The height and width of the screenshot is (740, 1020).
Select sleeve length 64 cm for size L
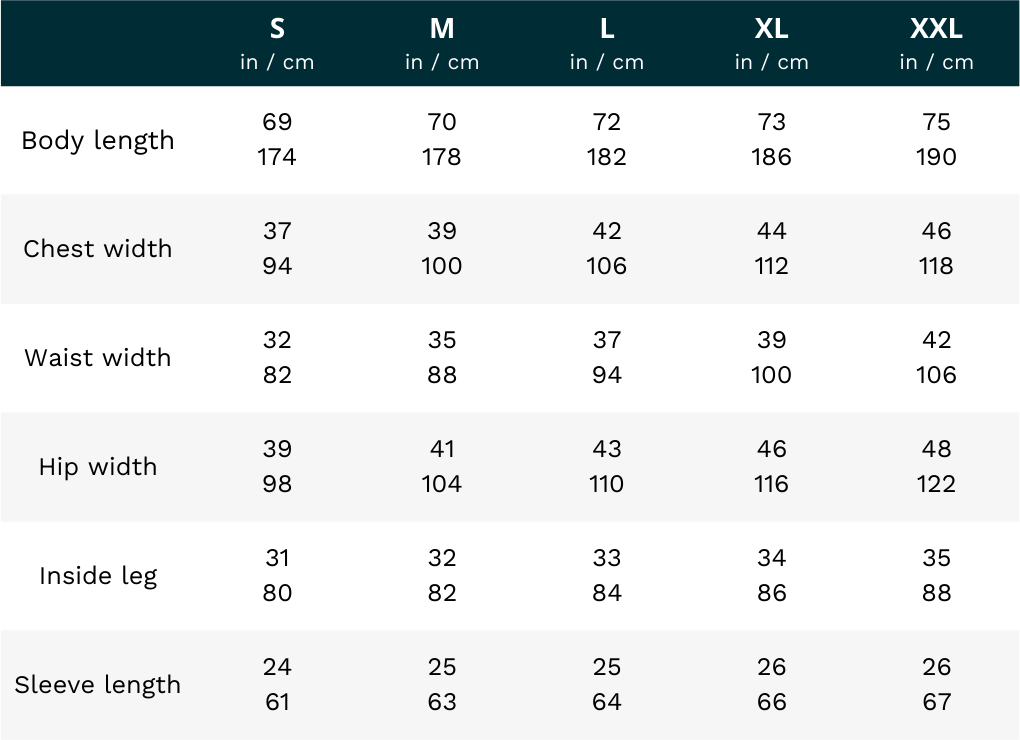pos(607,702)
